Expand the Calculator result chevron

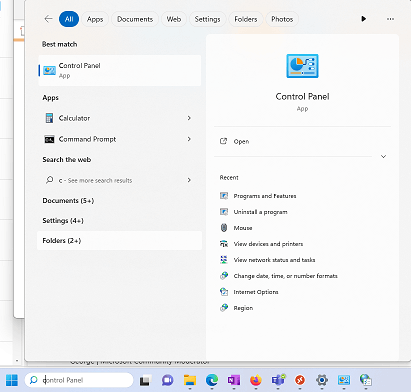pos(189,118)
